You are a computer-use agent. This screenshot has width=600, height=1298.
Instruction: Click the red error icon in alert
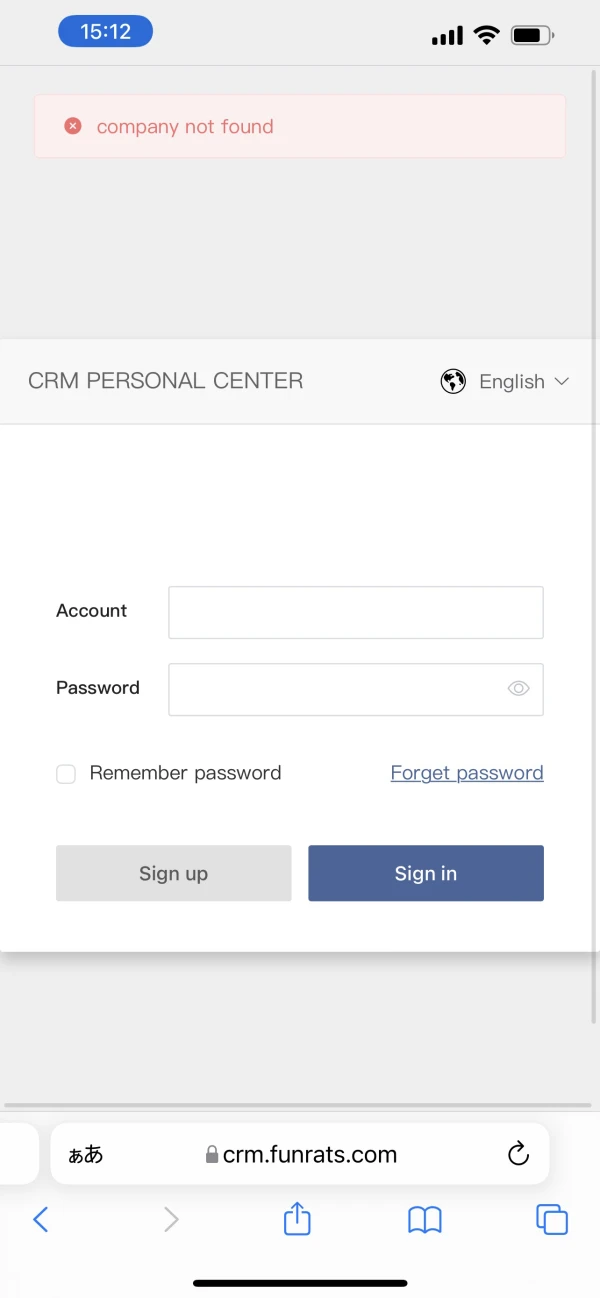[x=73, y=126]
